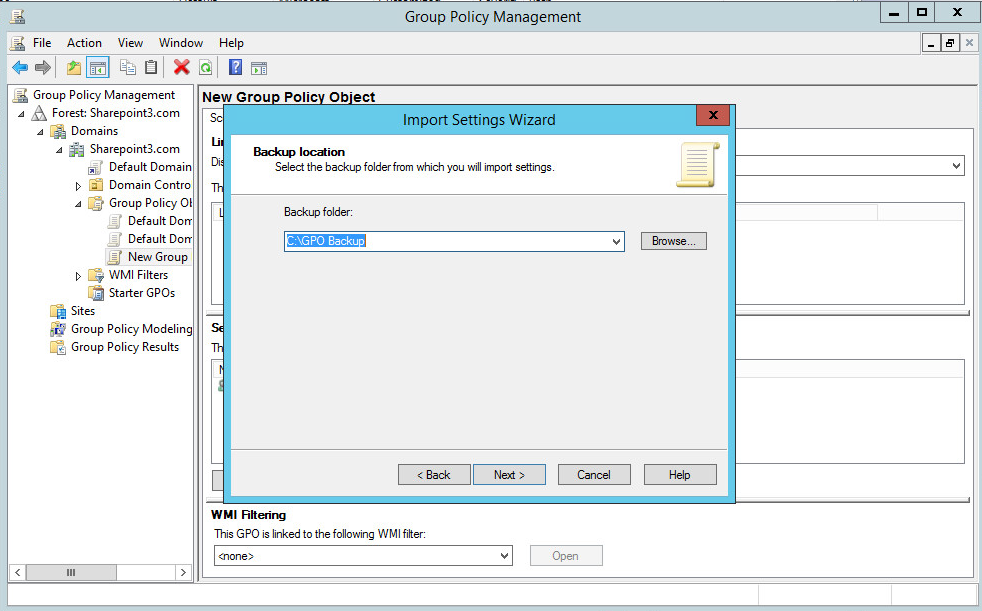Click Next in the Import Settings Wizard

pos(509,475)
